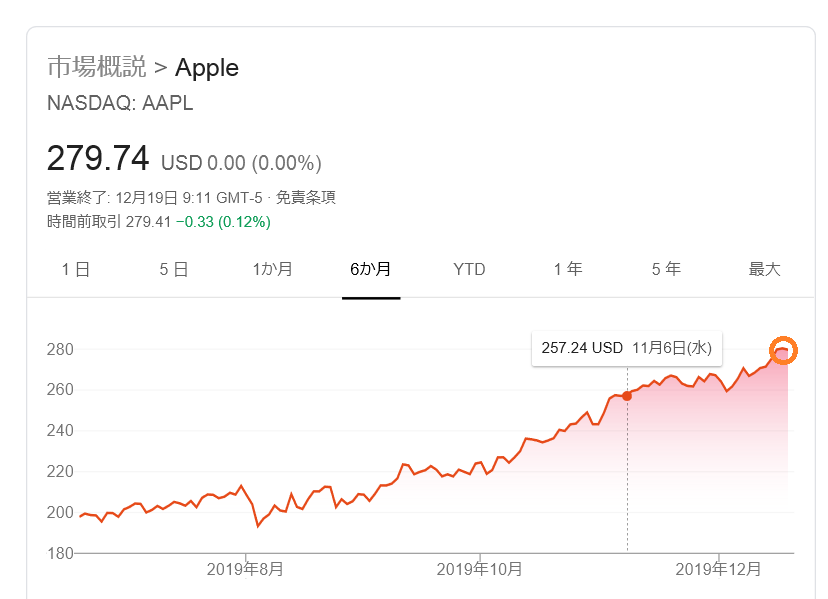The image size is (828, 599).
Task: Select the active 6か月 tab
Action: (370, 269)
